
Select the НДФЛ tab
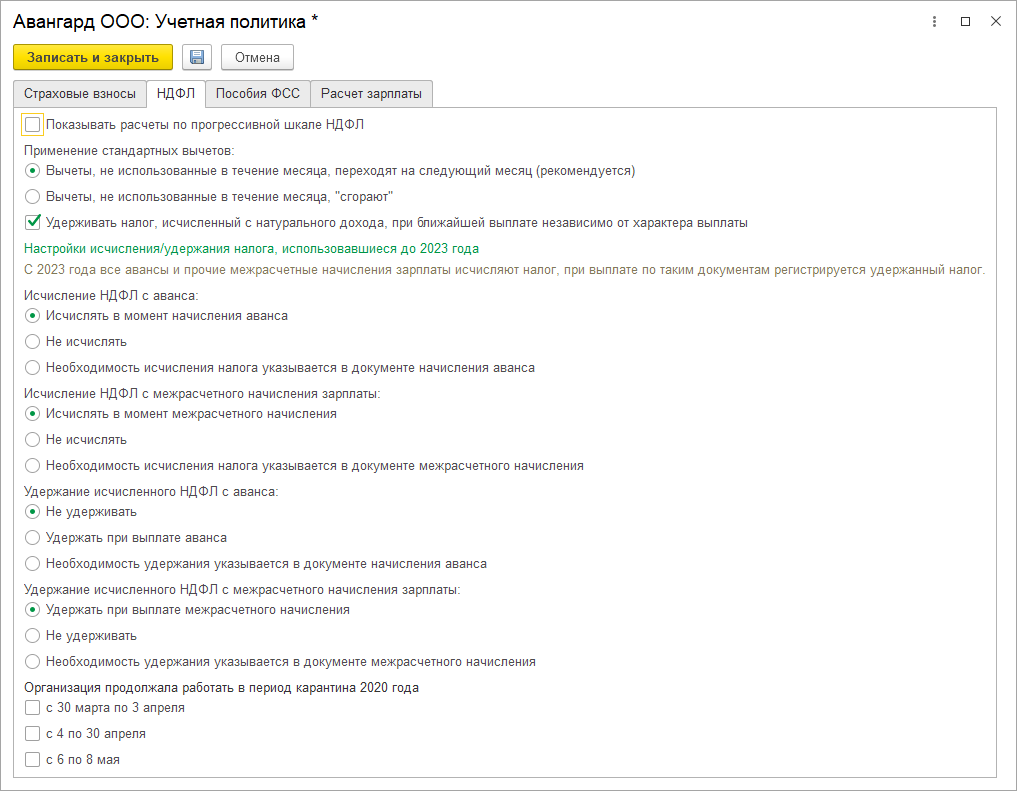176,94
